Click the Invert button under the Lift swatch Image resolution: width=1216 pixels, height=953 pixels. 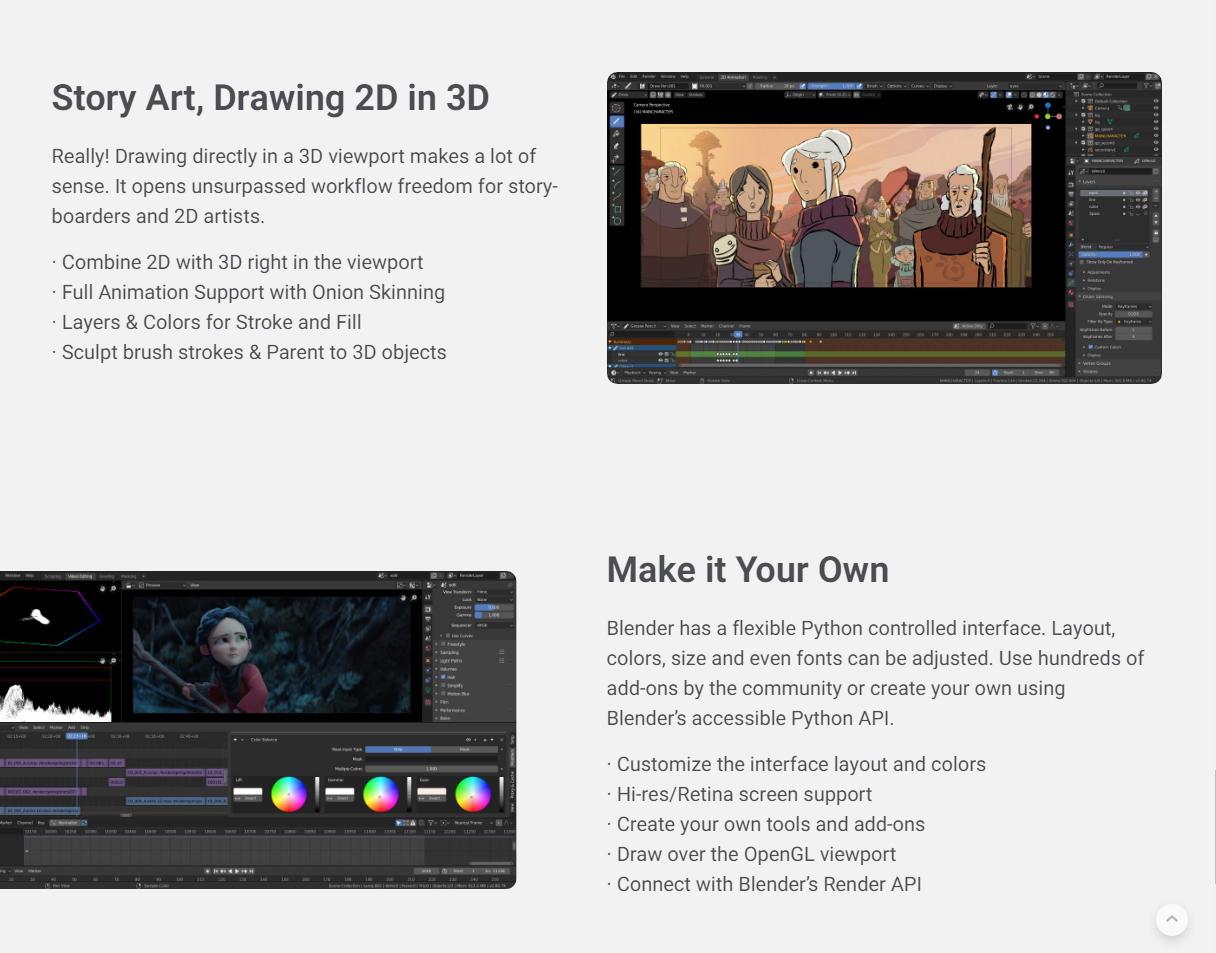tap(248, 798)
